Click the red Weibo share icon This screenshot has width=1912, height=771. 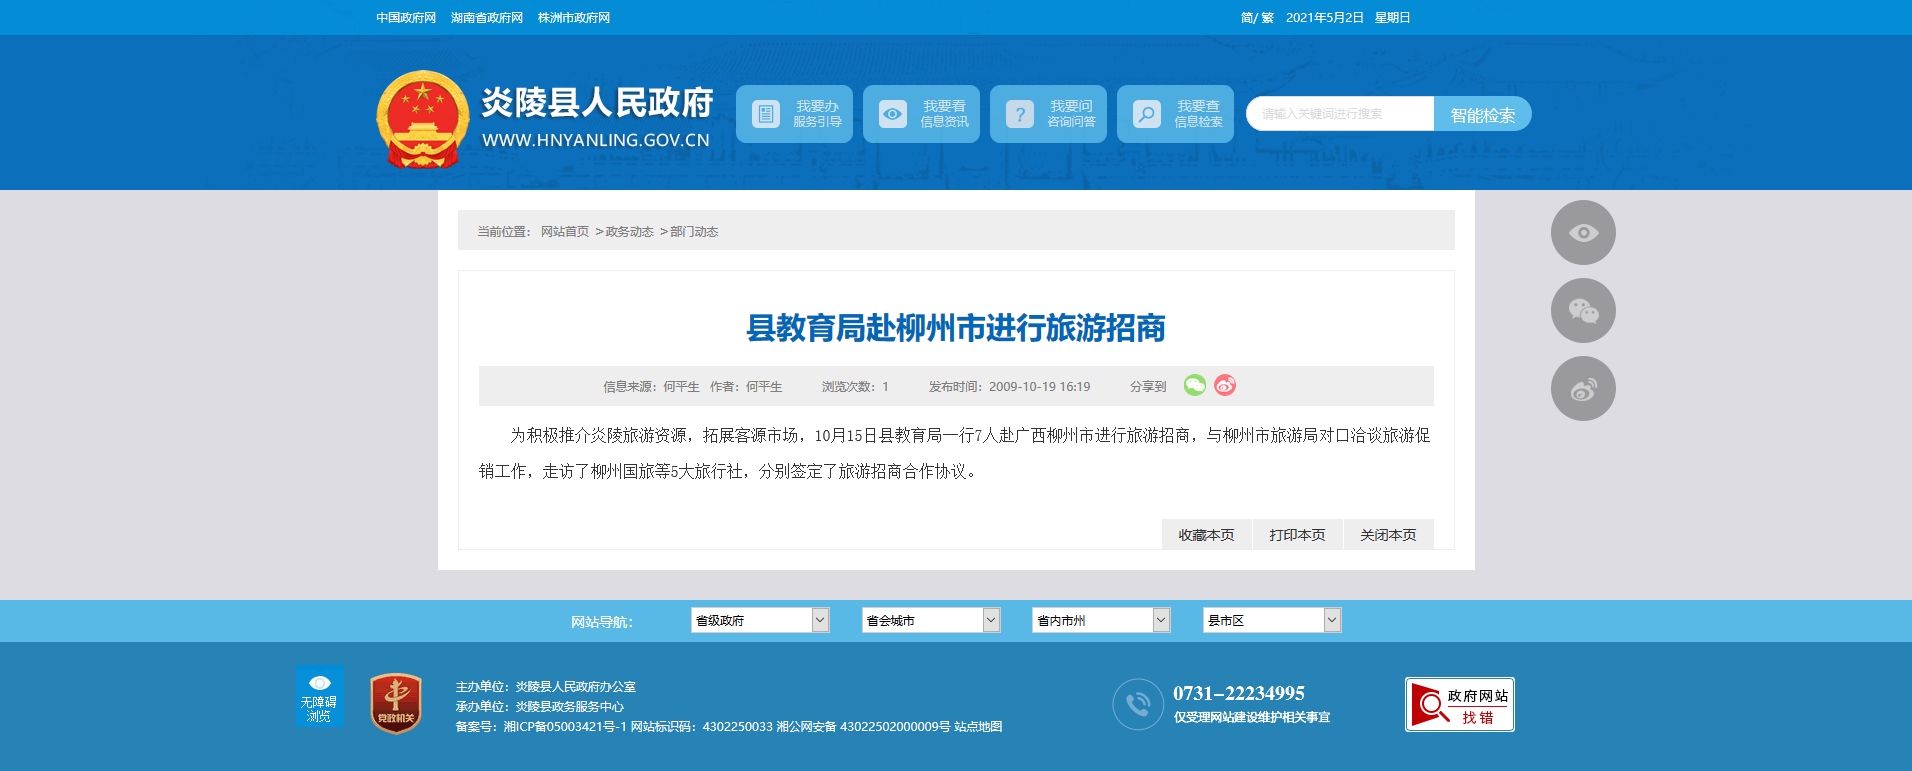1225,385
